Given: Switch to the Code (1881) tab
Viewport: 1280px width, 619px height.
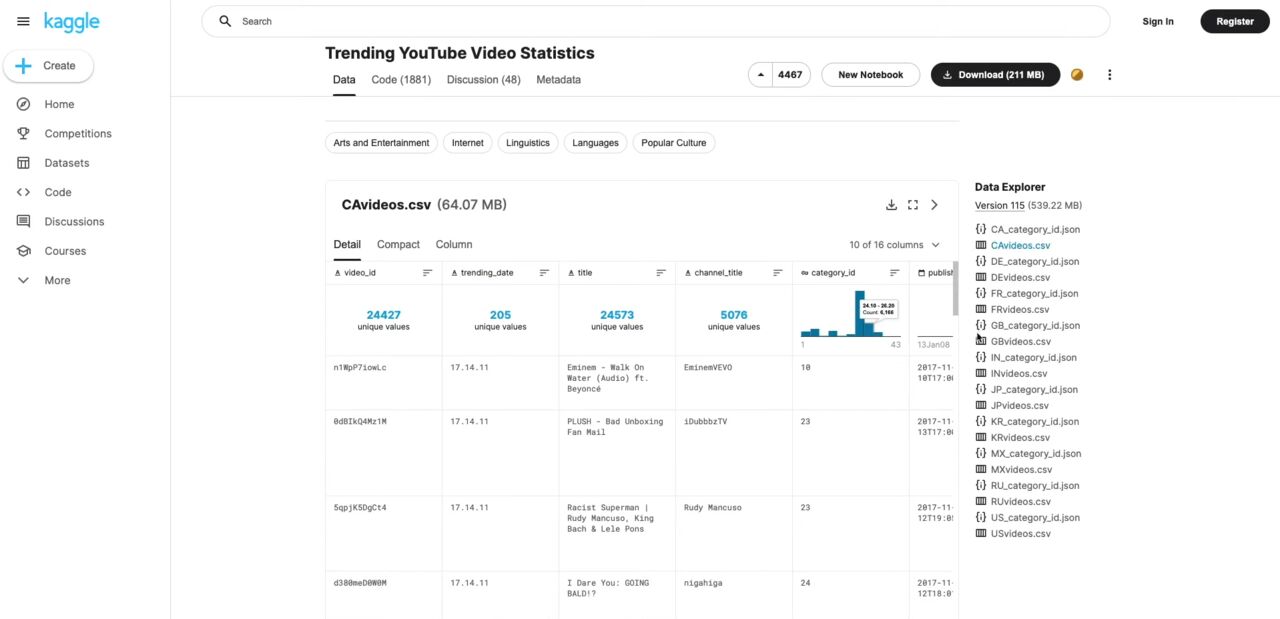Looking at the screenshot, I should [x=401, y=80].
